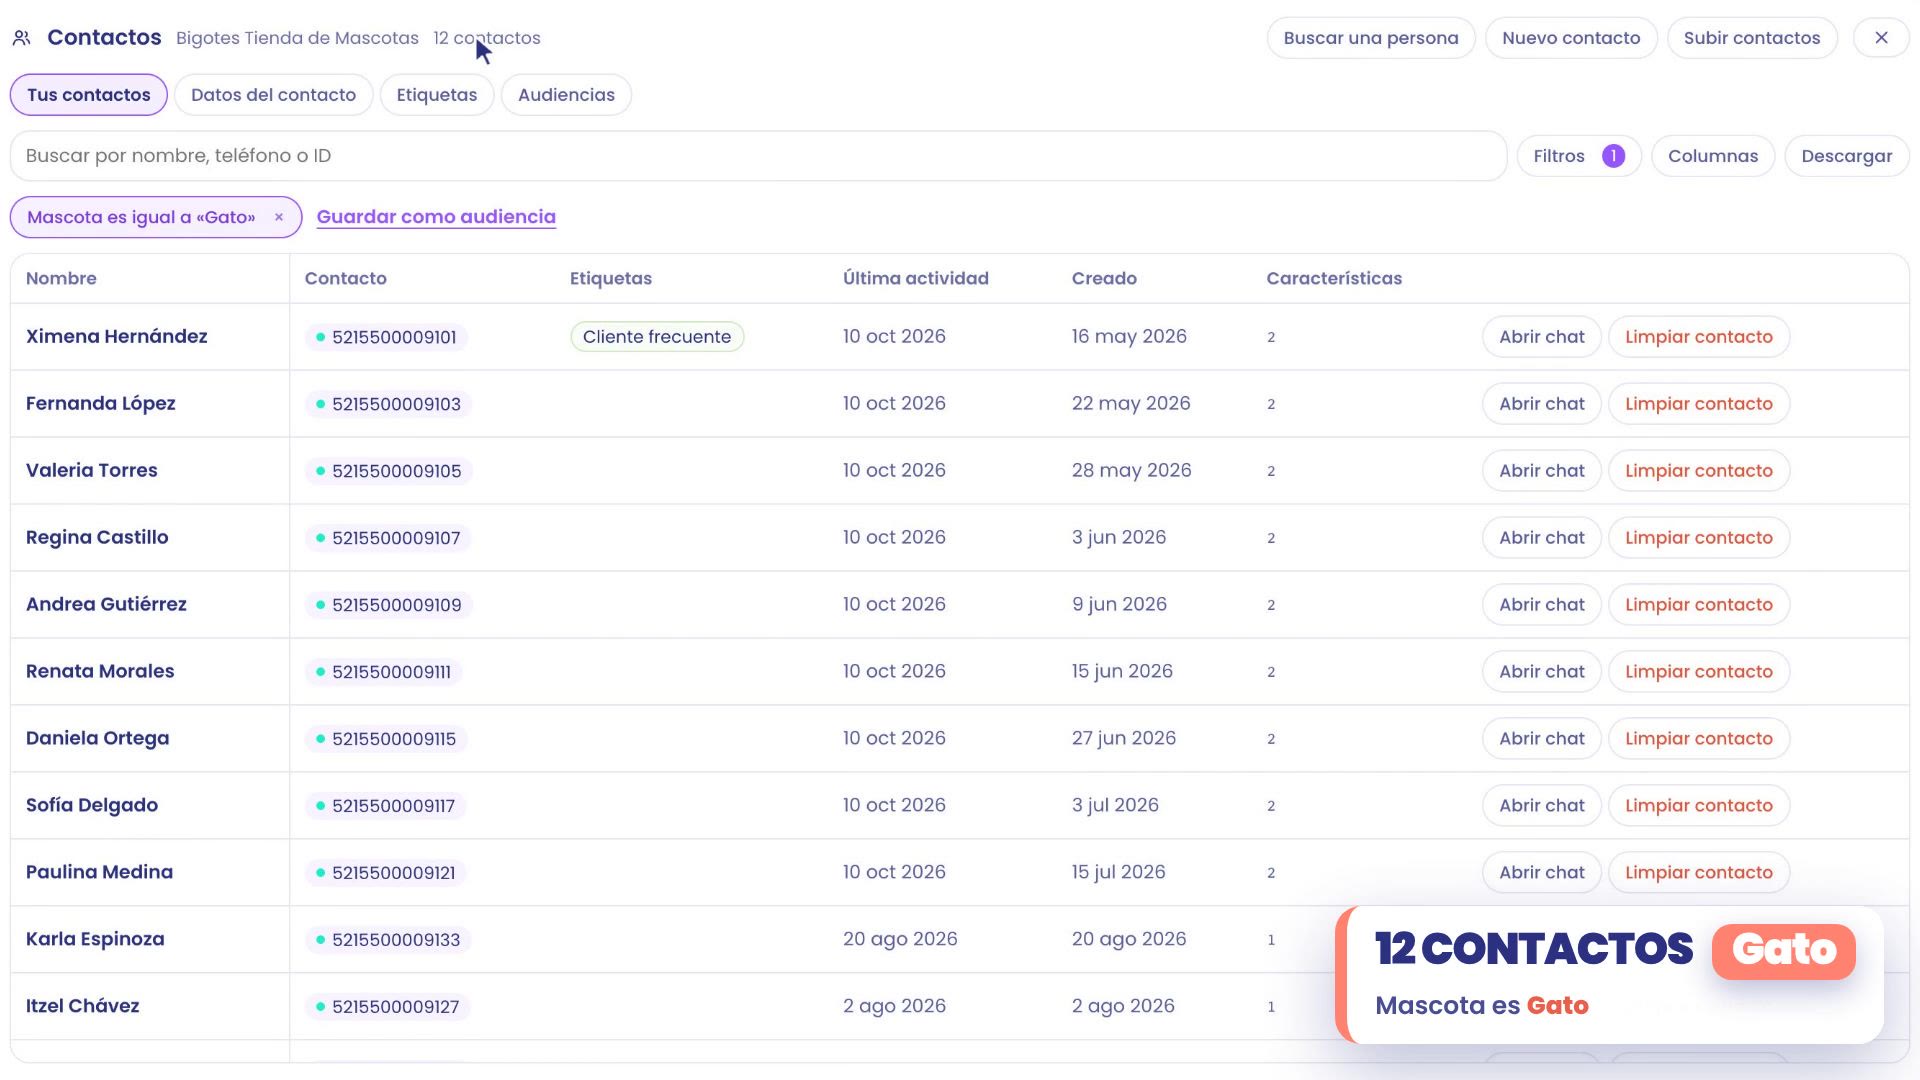This screenshot has height=1080, width=1920.
Task: Open chat for Regina Castillo
Action: coord(1541,538)
